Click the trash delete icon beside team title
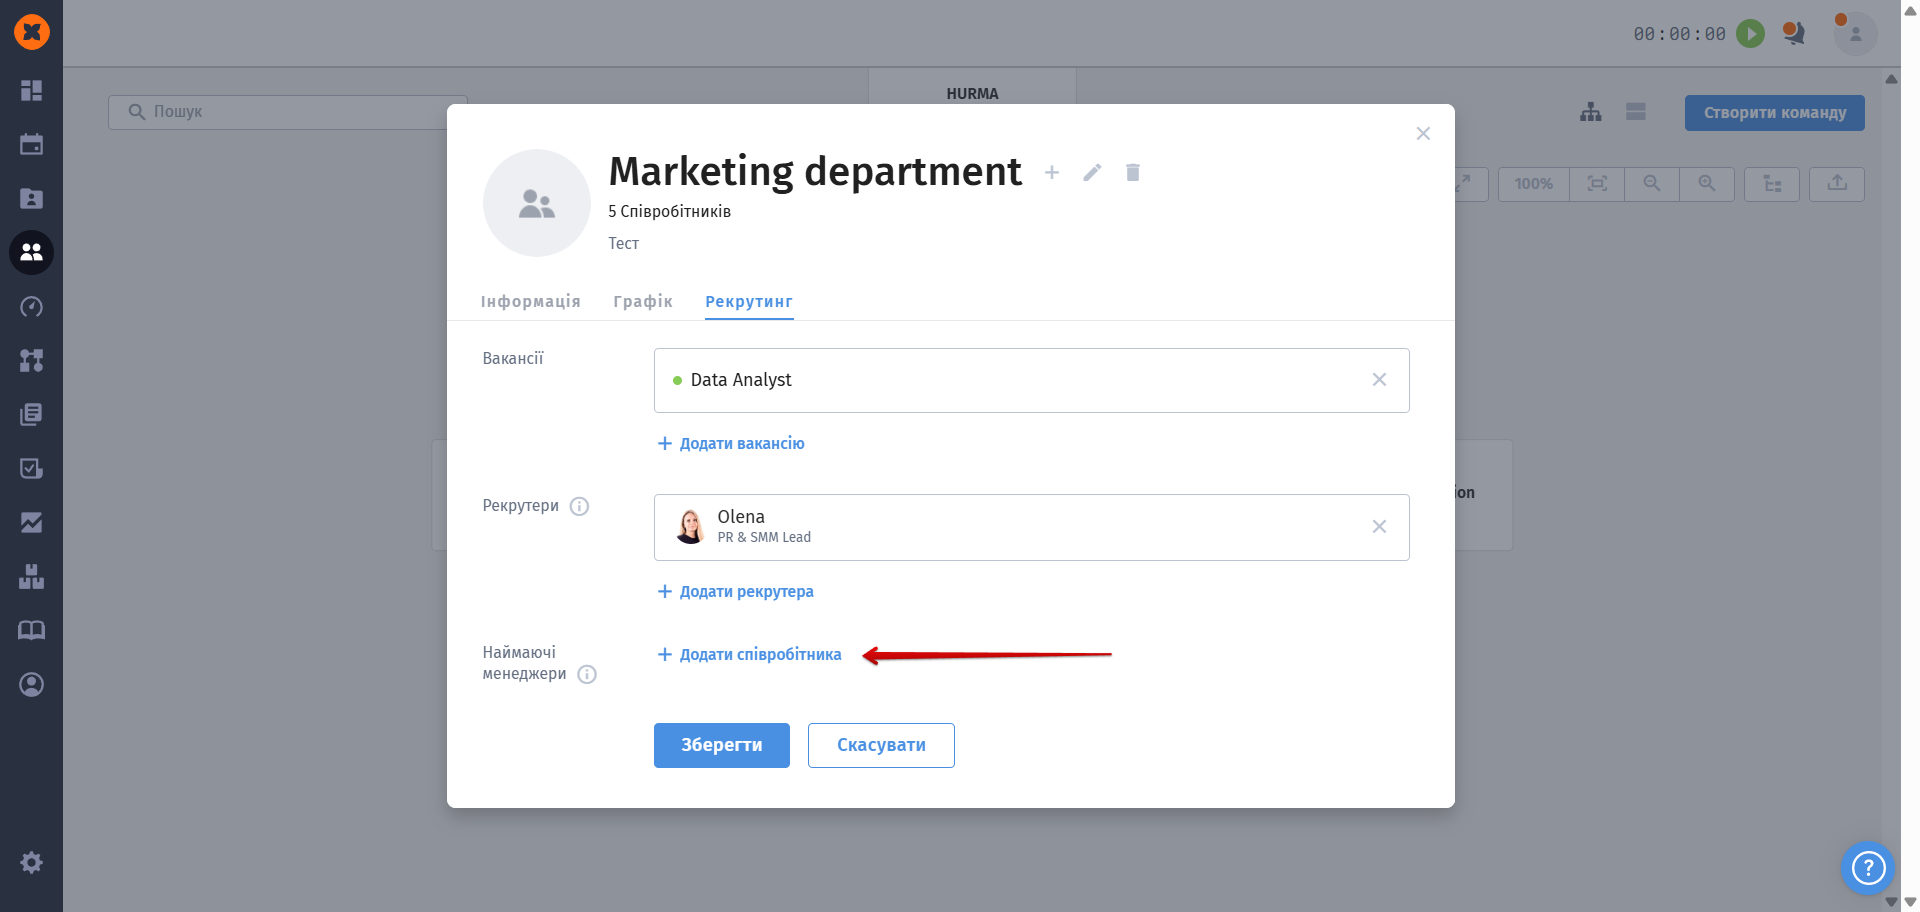Image resolution: width=1920 pixels, height=912 pixels. coord(1132,173)
